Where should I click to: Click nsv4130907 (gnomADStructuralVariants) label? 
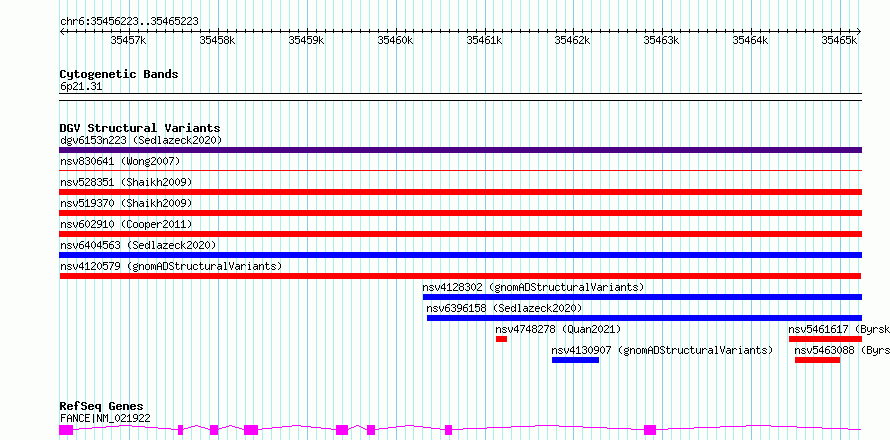pyautogui.click(x=662, y=350)
